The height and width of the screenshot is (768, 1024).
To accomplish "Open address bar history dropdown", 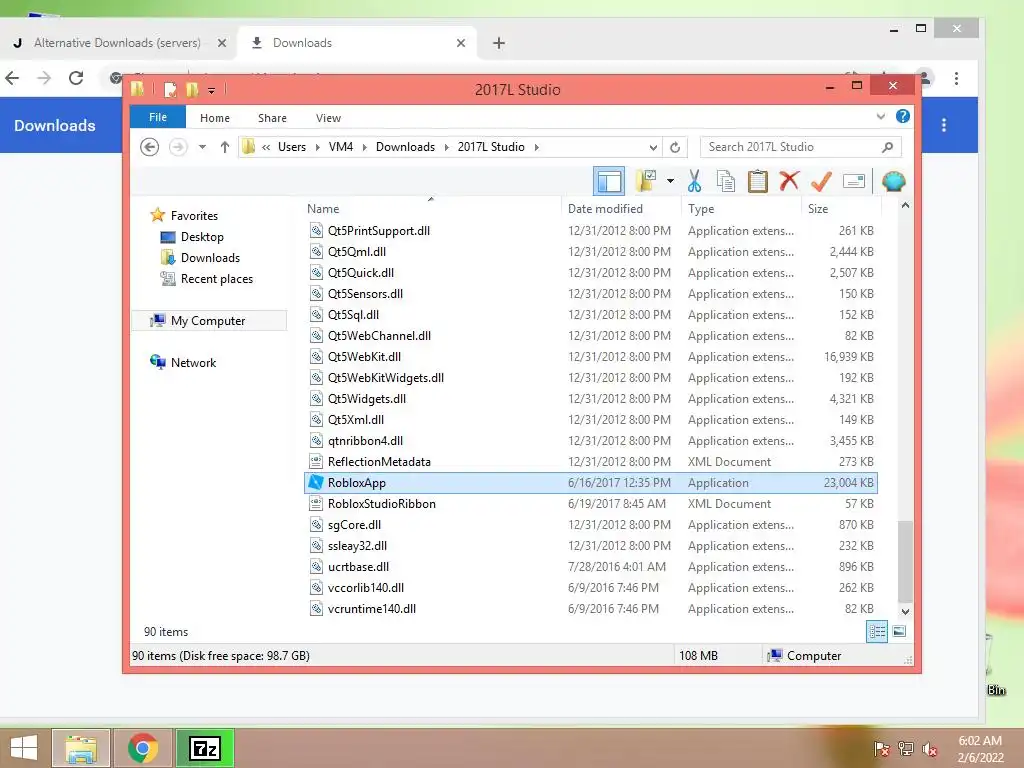I will click(x=652, y=147).
